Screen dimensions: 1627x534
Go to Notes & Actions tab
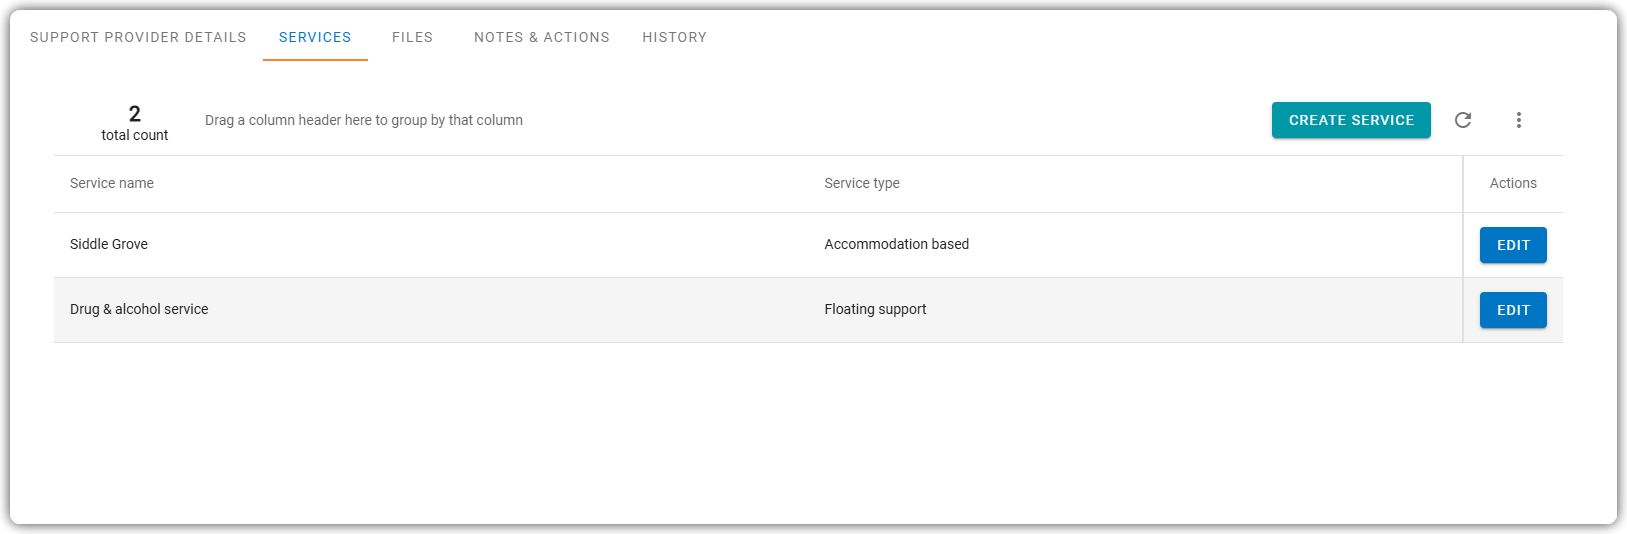pos(542,37)
